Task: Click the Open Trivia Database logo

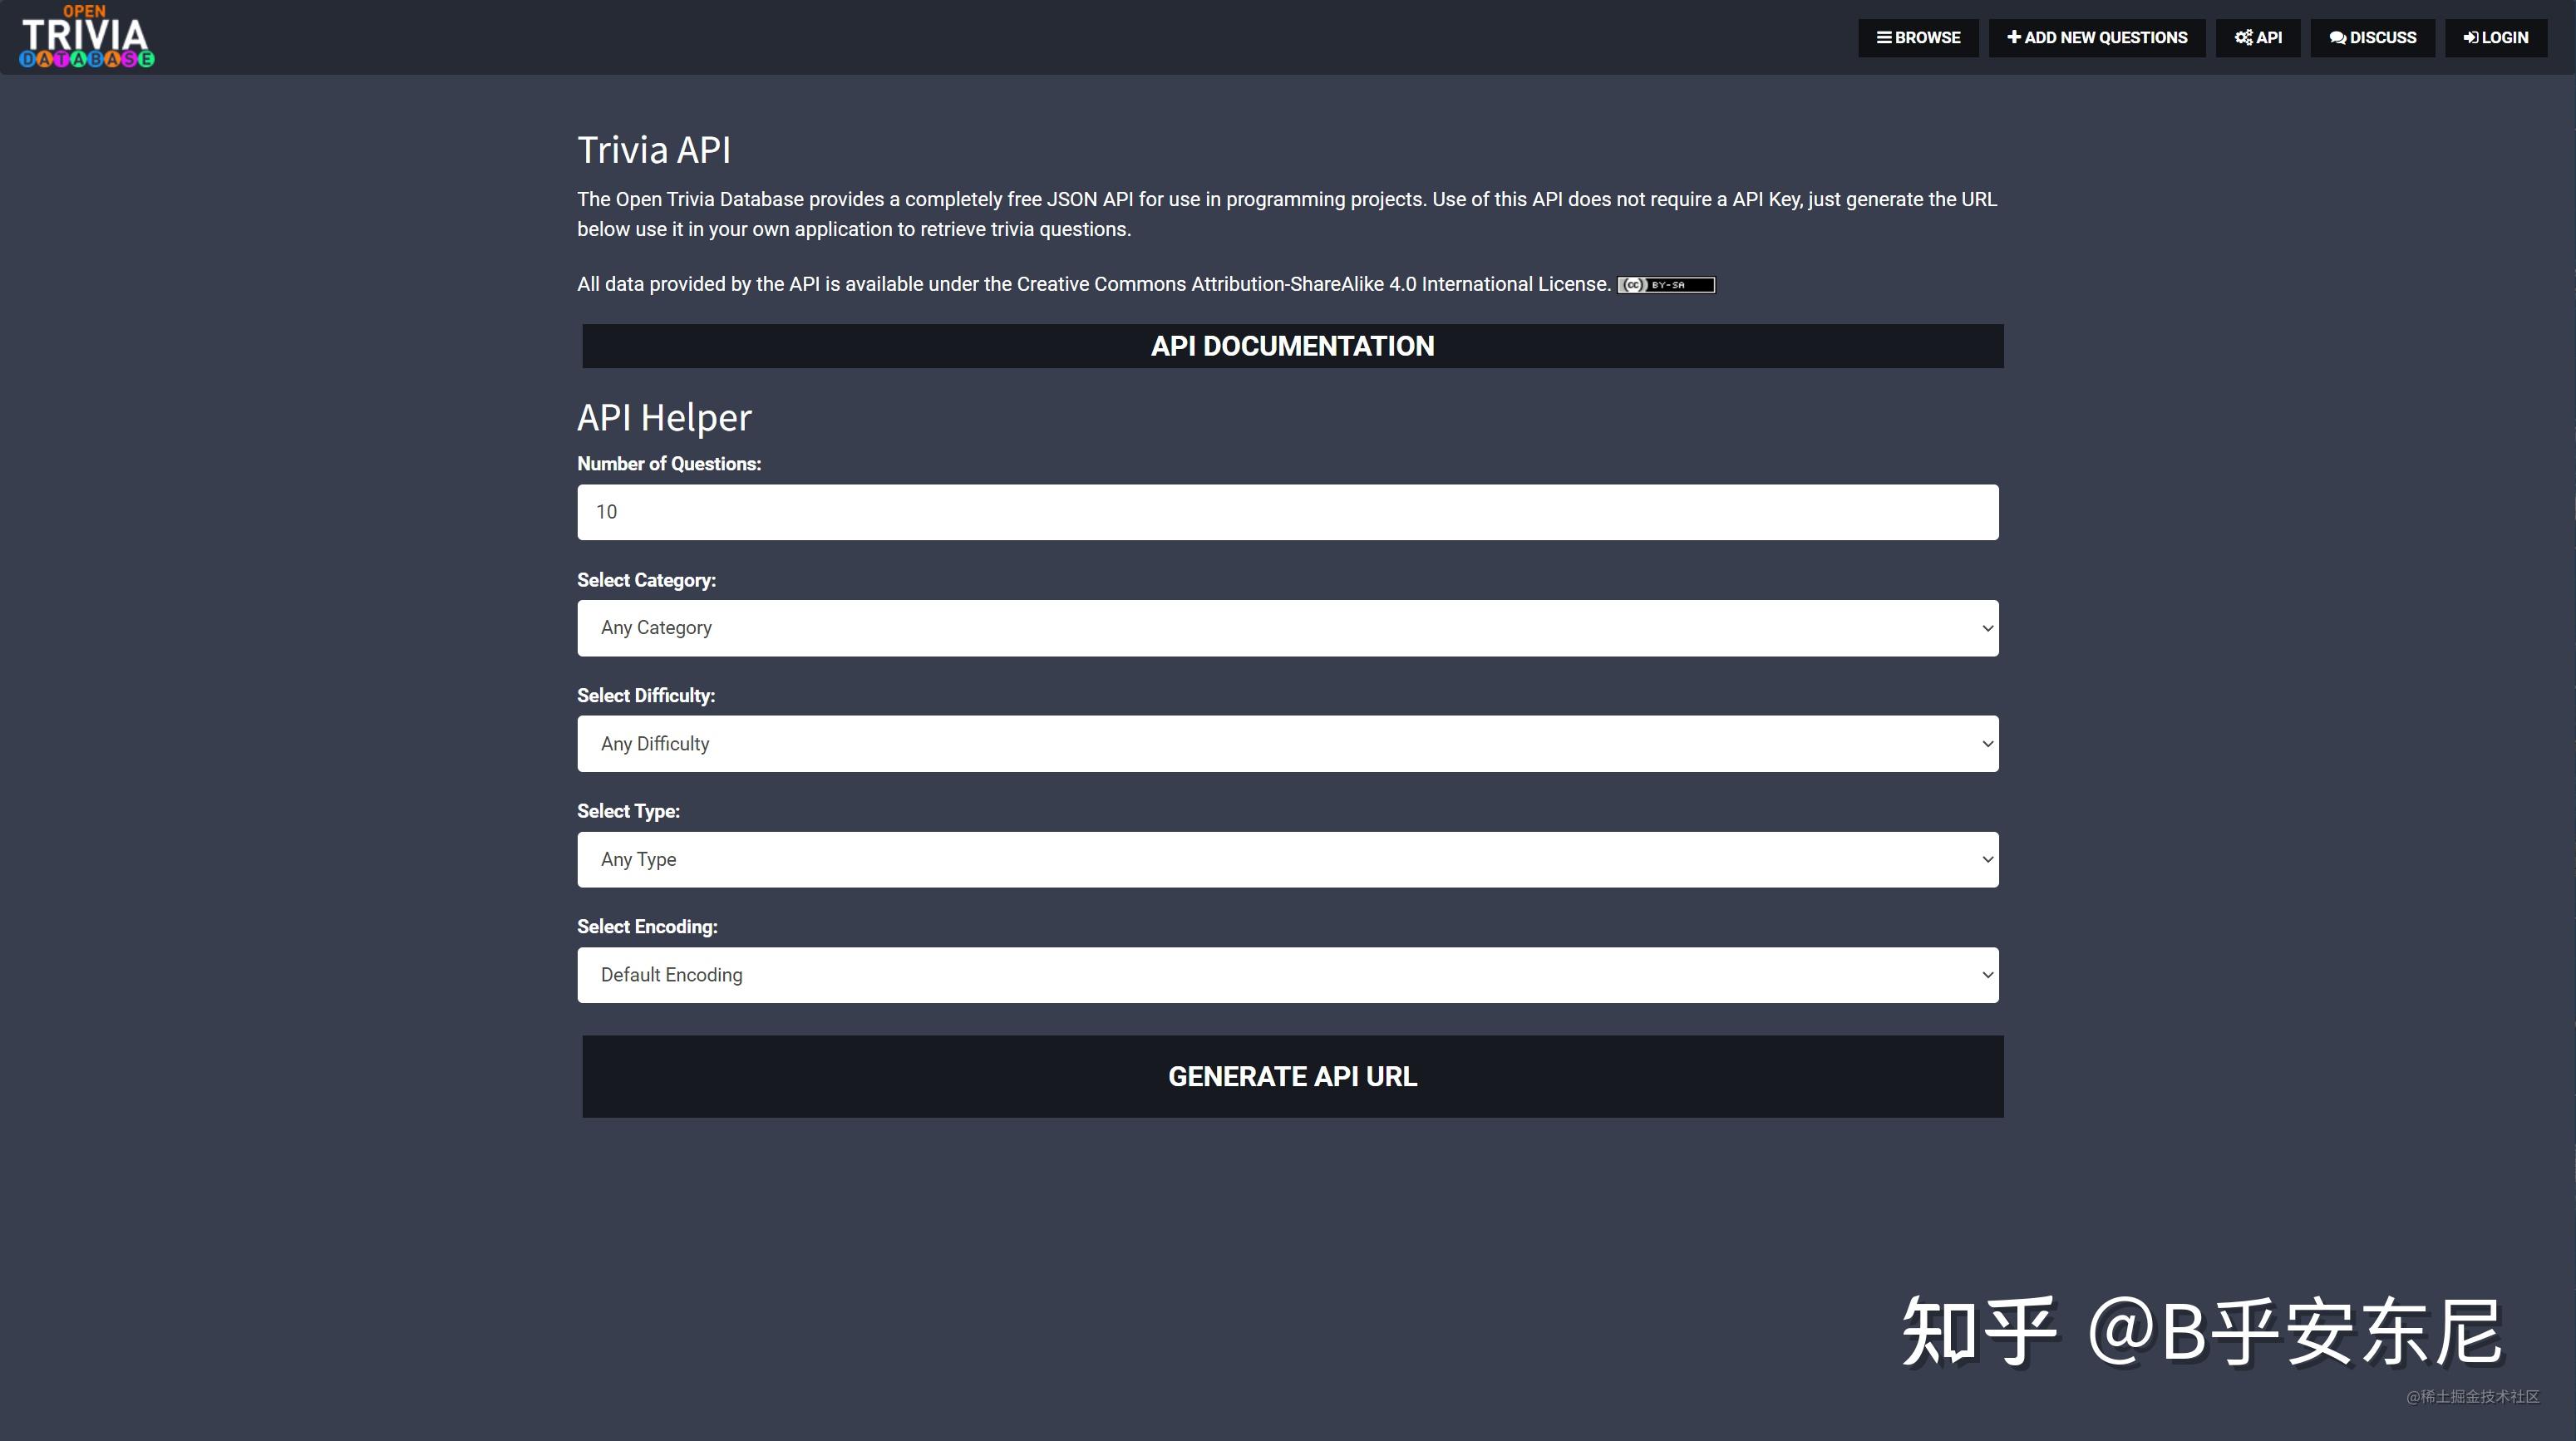Action: 87,37
